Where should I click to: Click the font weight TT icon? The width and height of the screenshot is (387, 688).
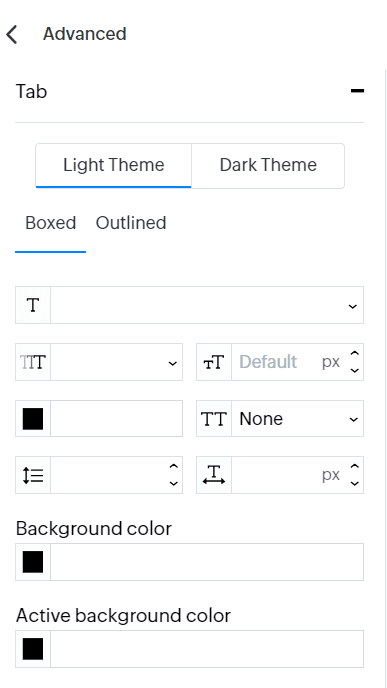(x=33, y=362)
